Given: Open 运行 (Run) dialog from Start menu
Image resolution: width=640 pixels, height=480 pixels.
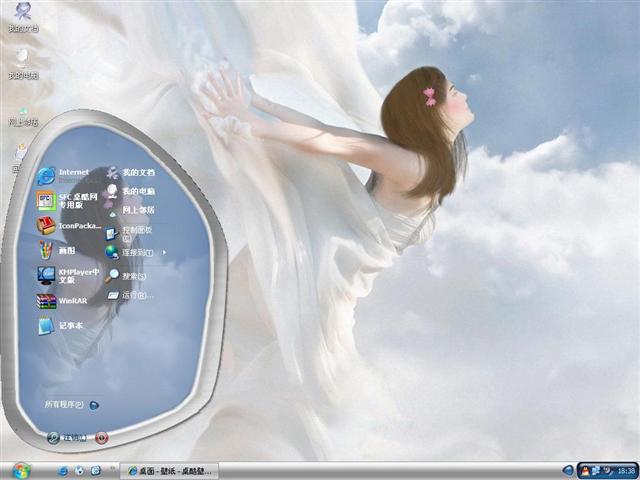Looking at the screenshot, I should pos(130,295).
